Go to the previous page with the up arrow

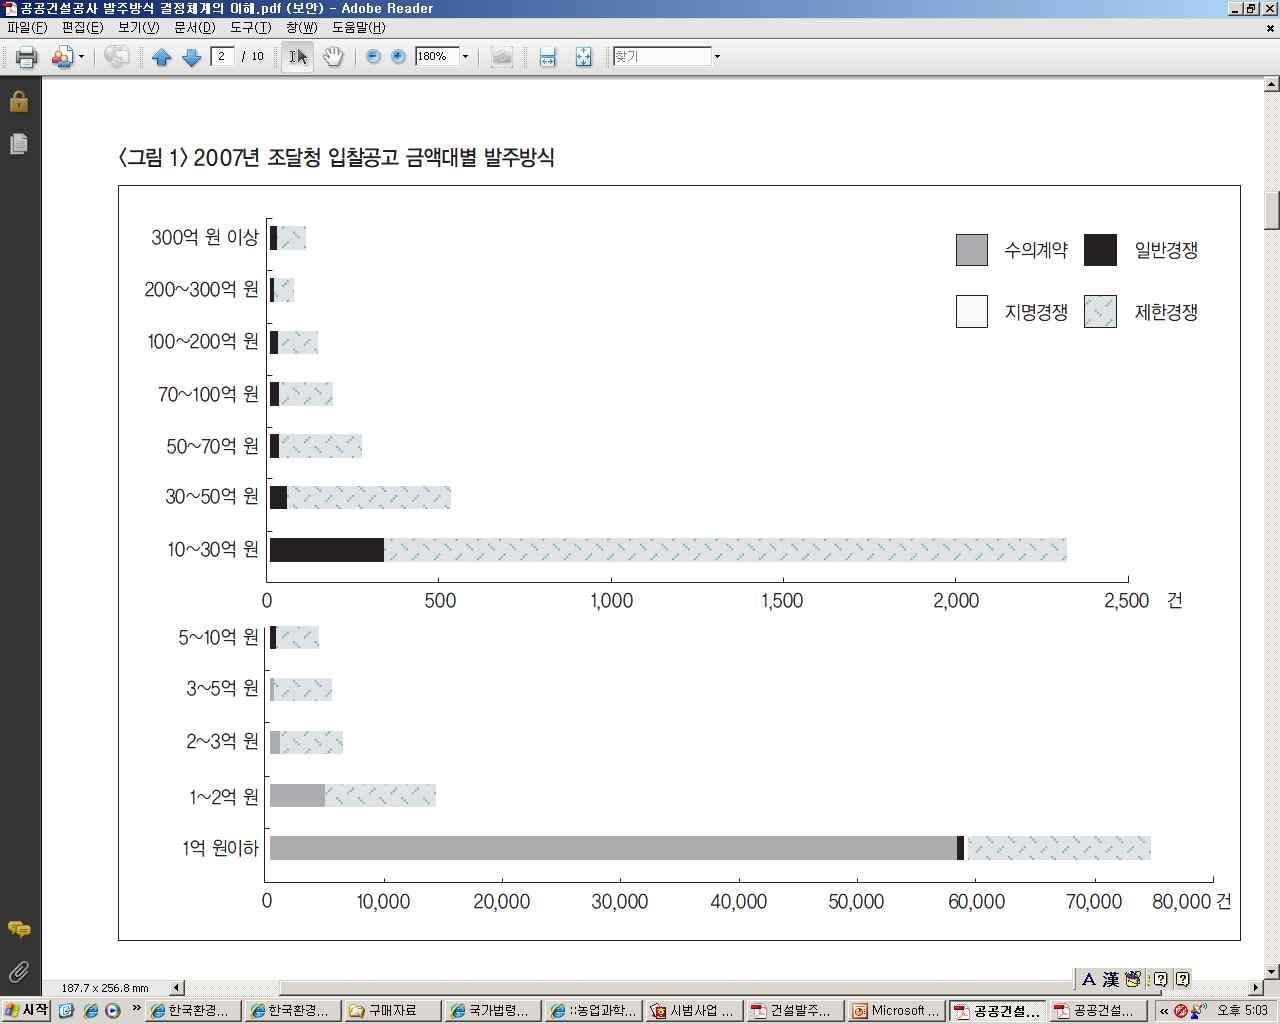(x=162, y=57)
